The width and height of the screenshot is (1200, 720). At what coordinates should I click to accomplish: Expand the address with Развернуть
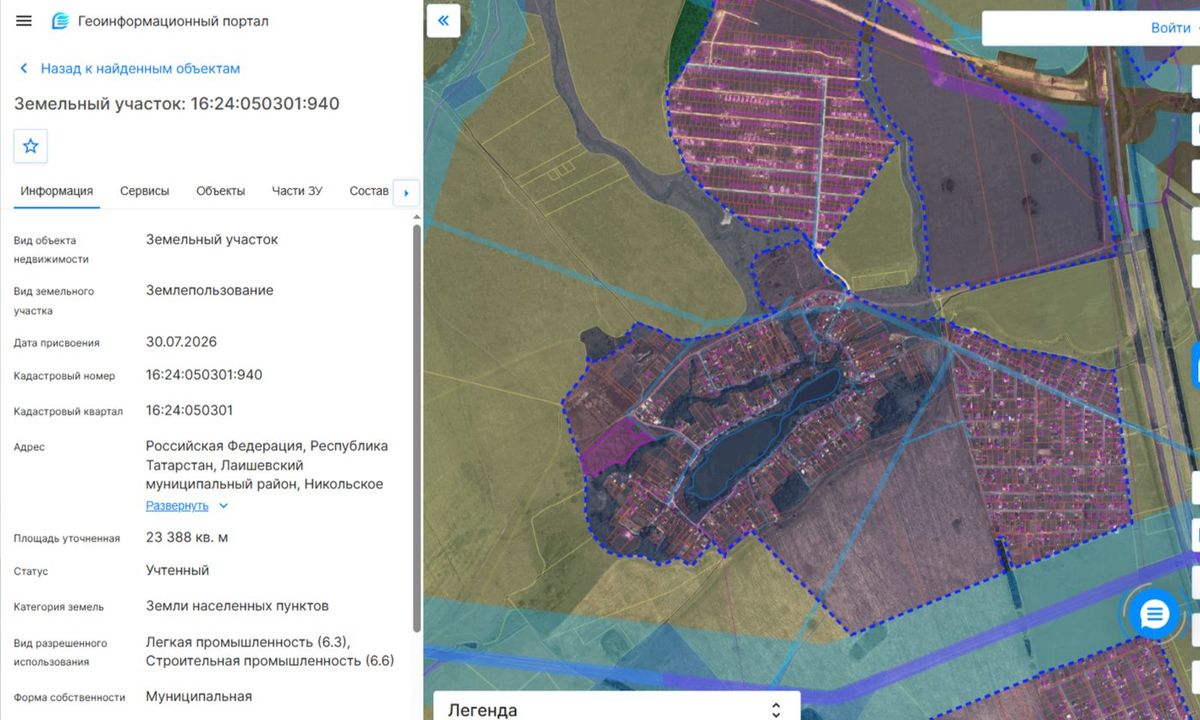[x=187, y=506]
